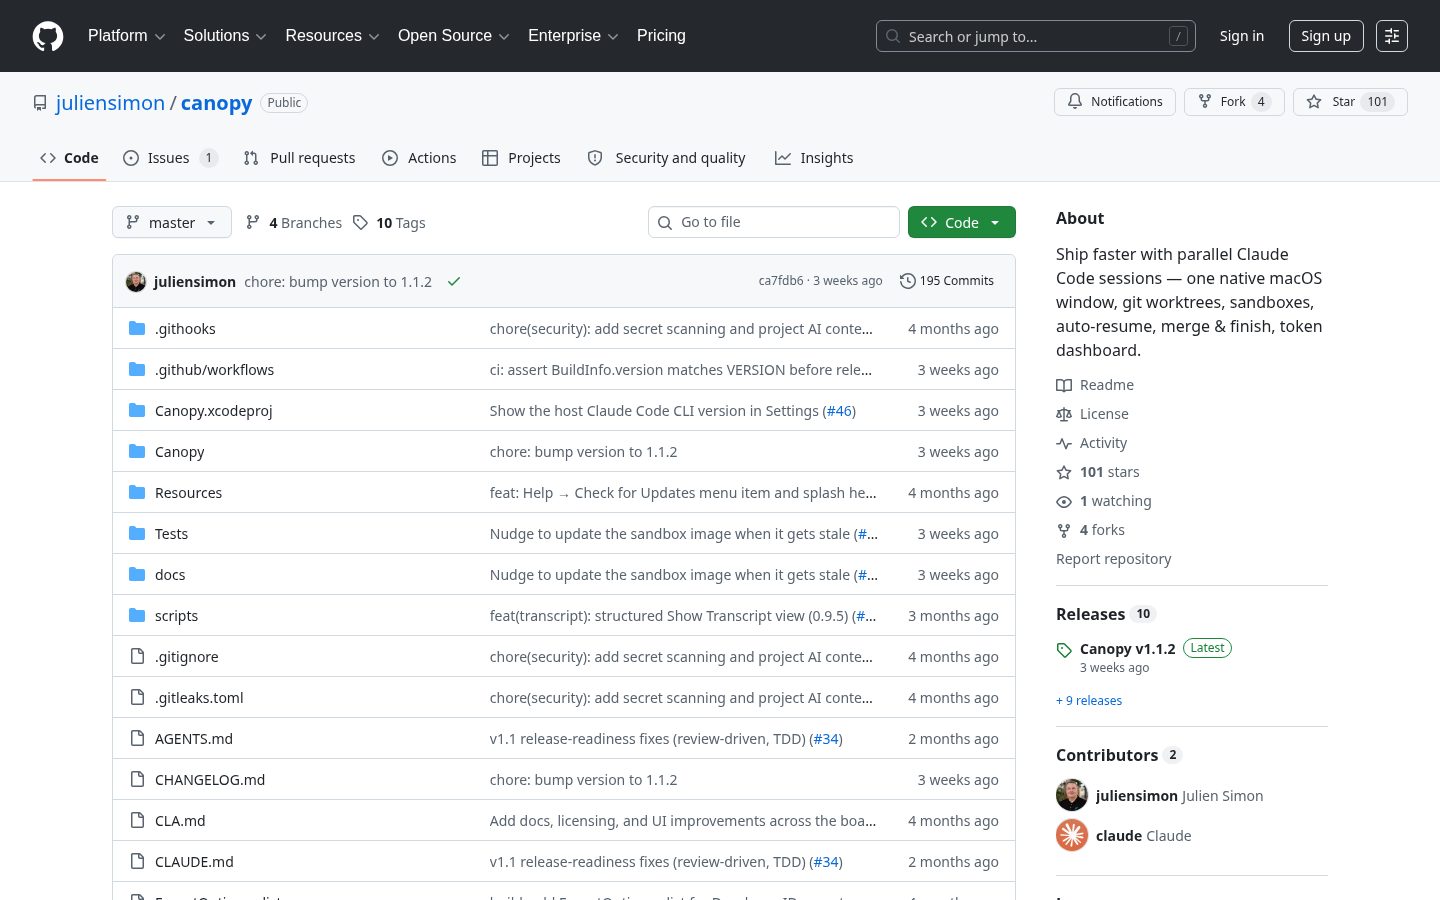The image size is (1440, 900).
Task: Open pull request #46 link
Action: coord(839,411)
